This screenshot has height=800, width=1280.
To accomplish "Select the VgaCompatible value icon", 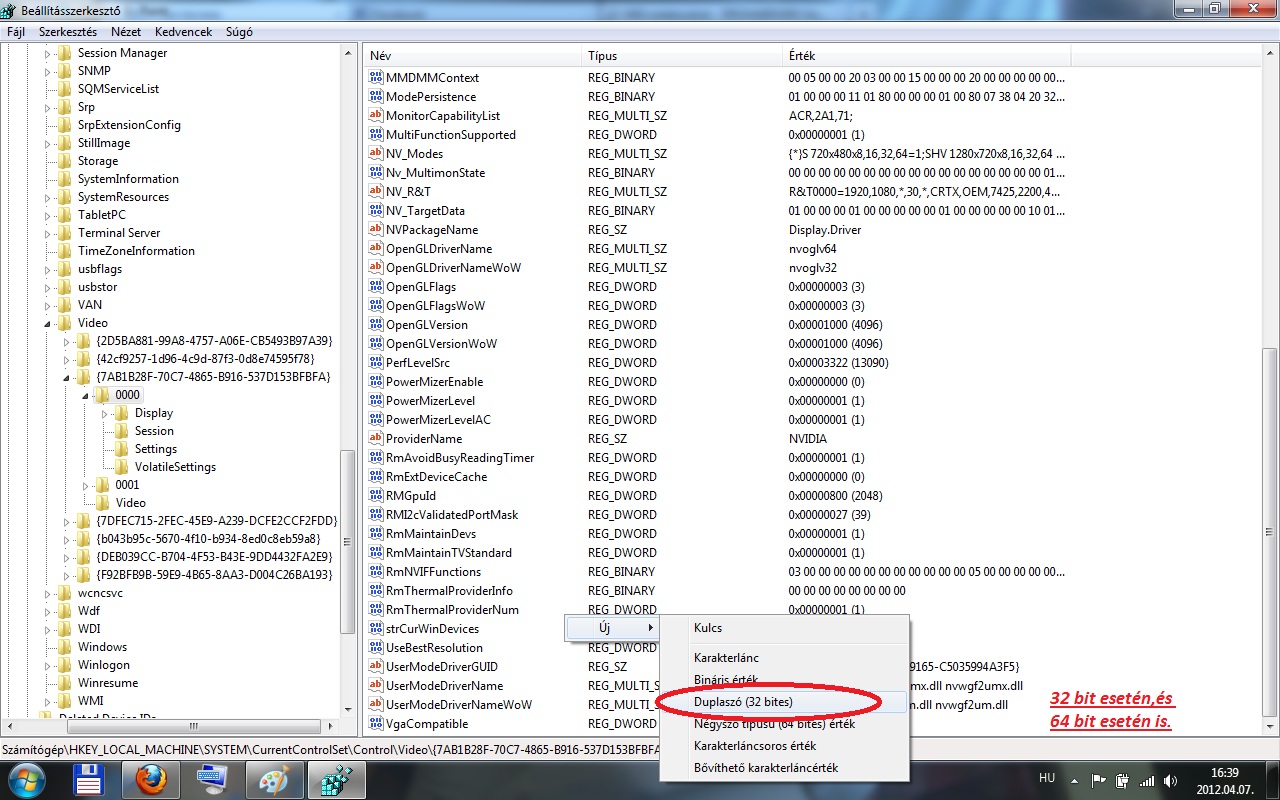I will coord(376,724).
